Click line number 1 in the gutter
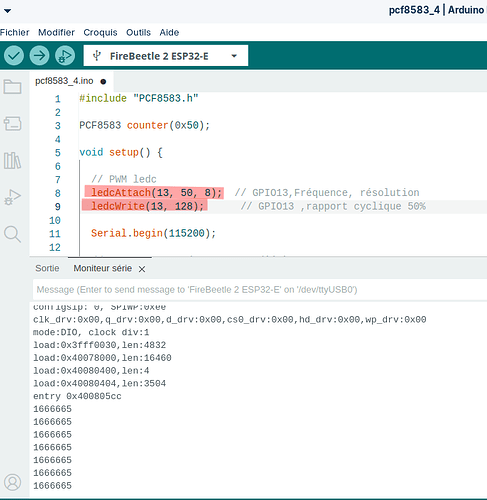The height and width of the screenshot is (500, 487). click(x=58, y=99)
